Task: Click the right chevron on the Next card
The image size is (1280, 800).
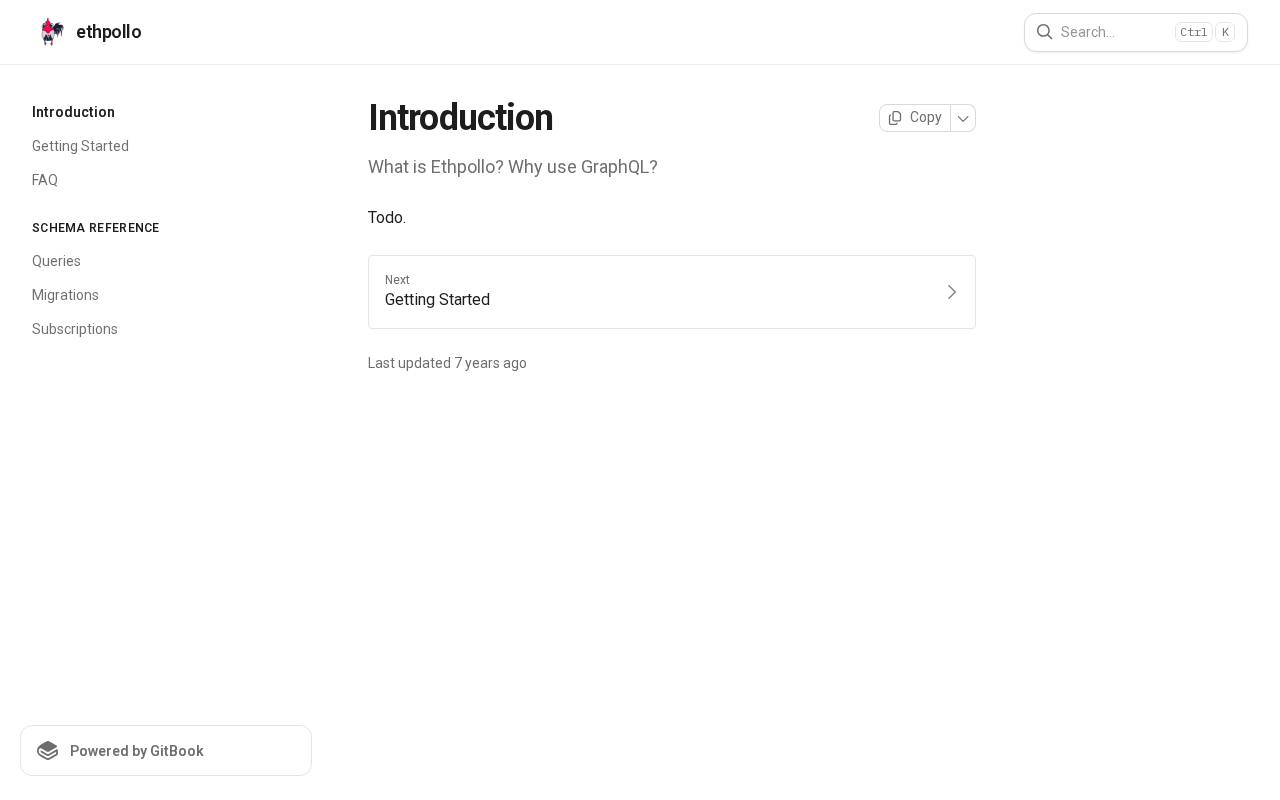Action: coord(952,292)
